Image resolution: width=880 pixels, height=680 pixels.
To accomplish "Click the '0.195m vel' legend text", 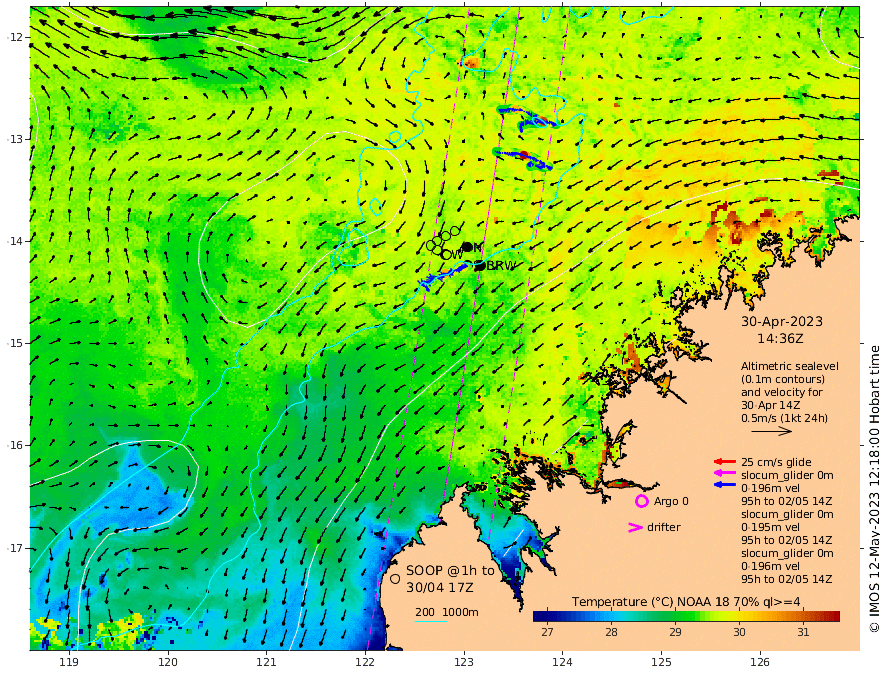I will (771, 527).
